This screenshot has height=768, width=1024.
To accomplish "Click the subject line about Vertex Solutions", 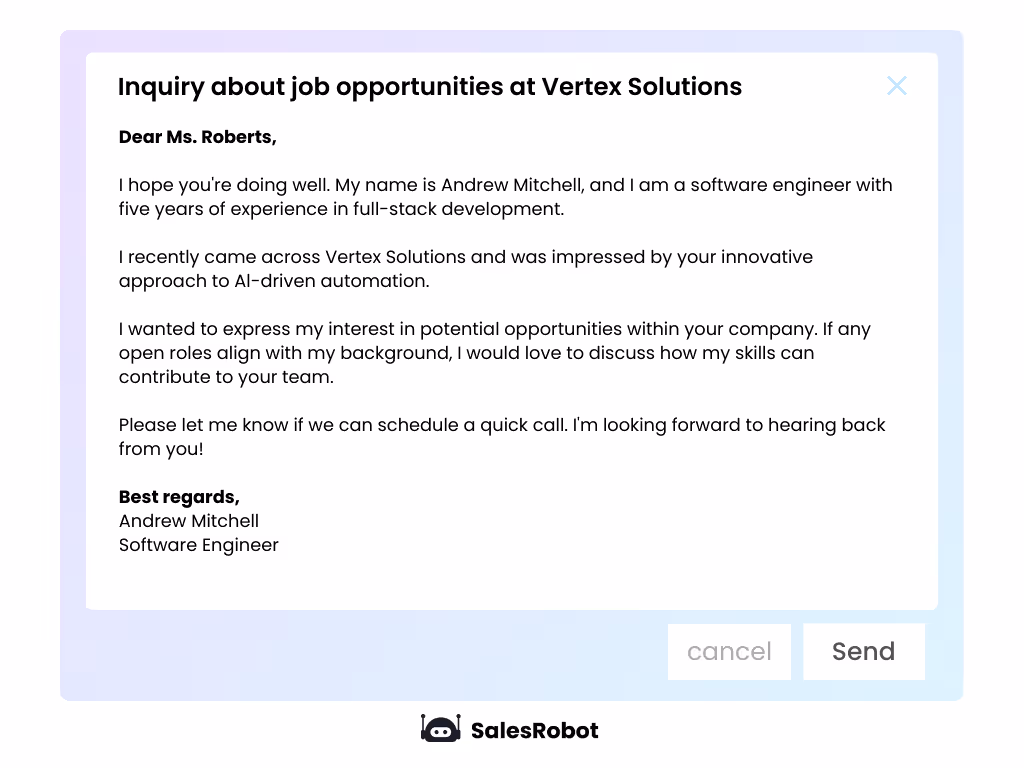I will 430,87.
